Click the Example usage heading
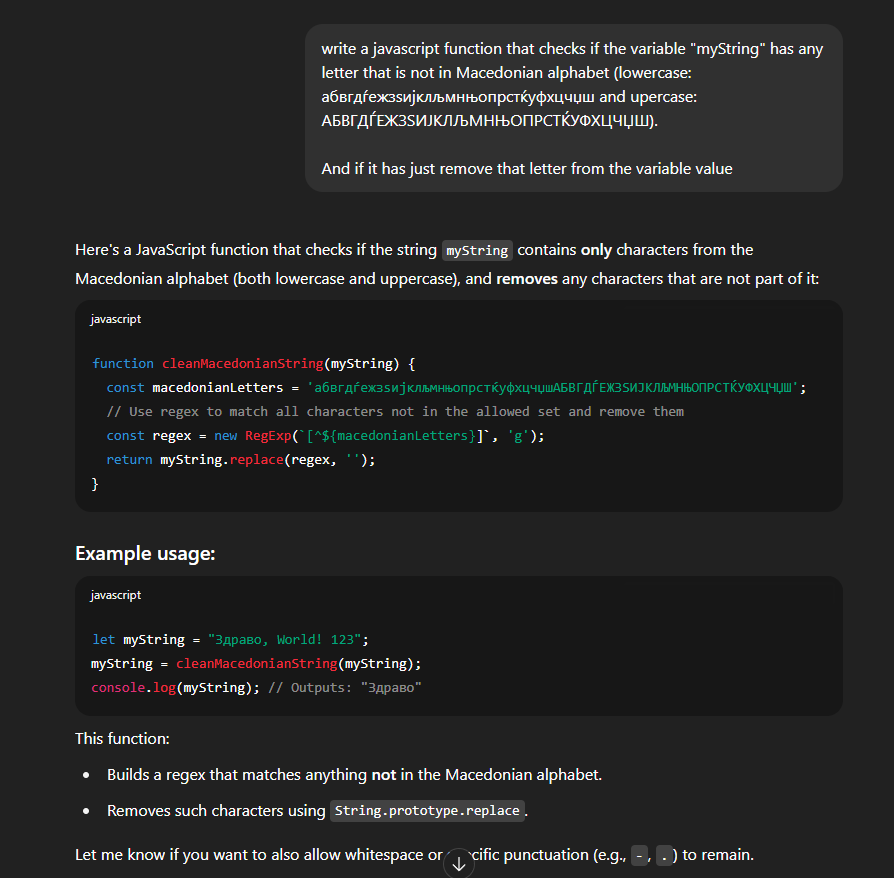Viewport: 894px width, 879px height. tap(145, 553)
